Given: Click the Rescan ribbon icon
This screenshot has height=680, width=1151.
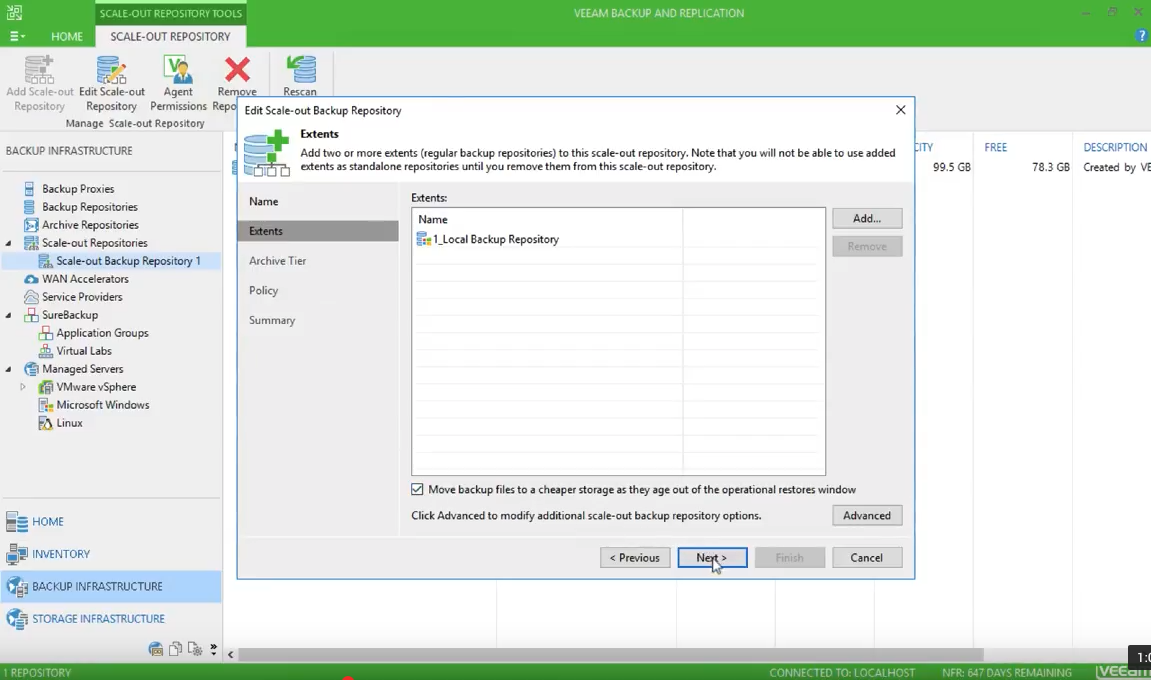Looking at the screenshot, I should [x=300, y=76].
